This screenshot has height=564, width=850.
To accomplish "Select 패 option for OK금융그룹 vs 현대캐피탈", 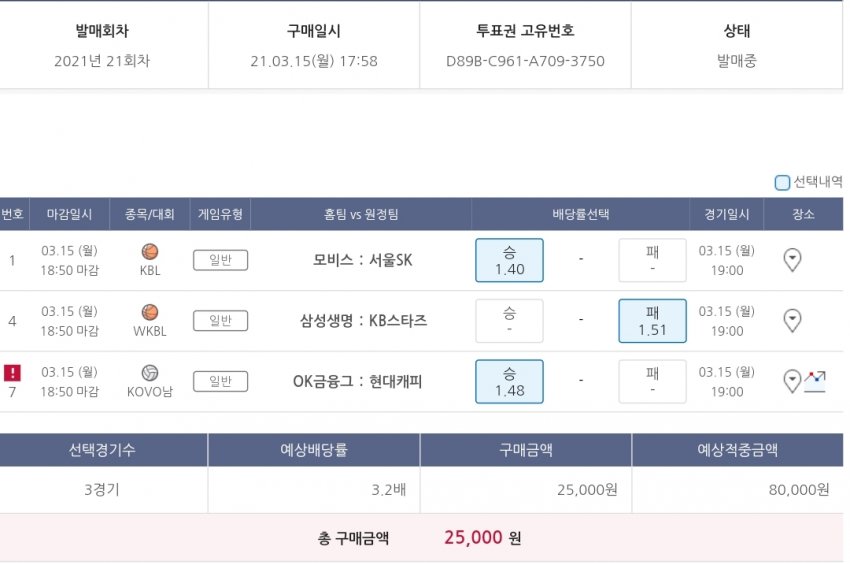I will tap(652, 381).
